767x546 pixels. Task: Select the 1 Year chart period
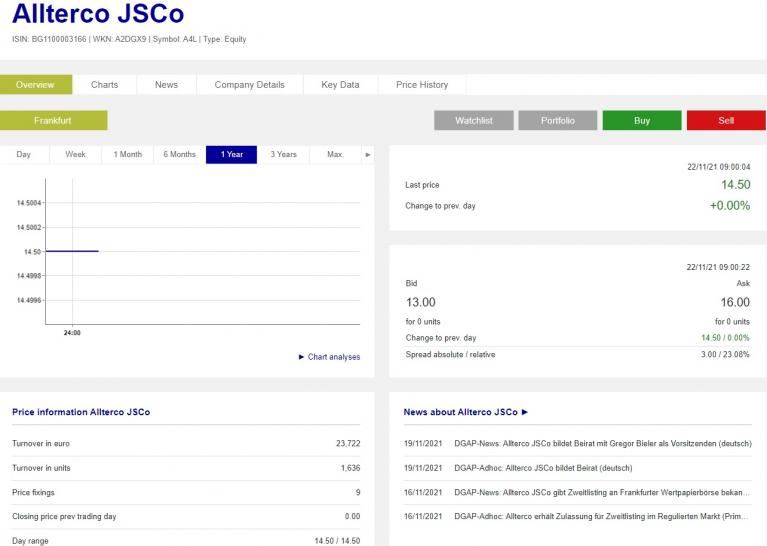pyautogui.click(x=231, y=155)
